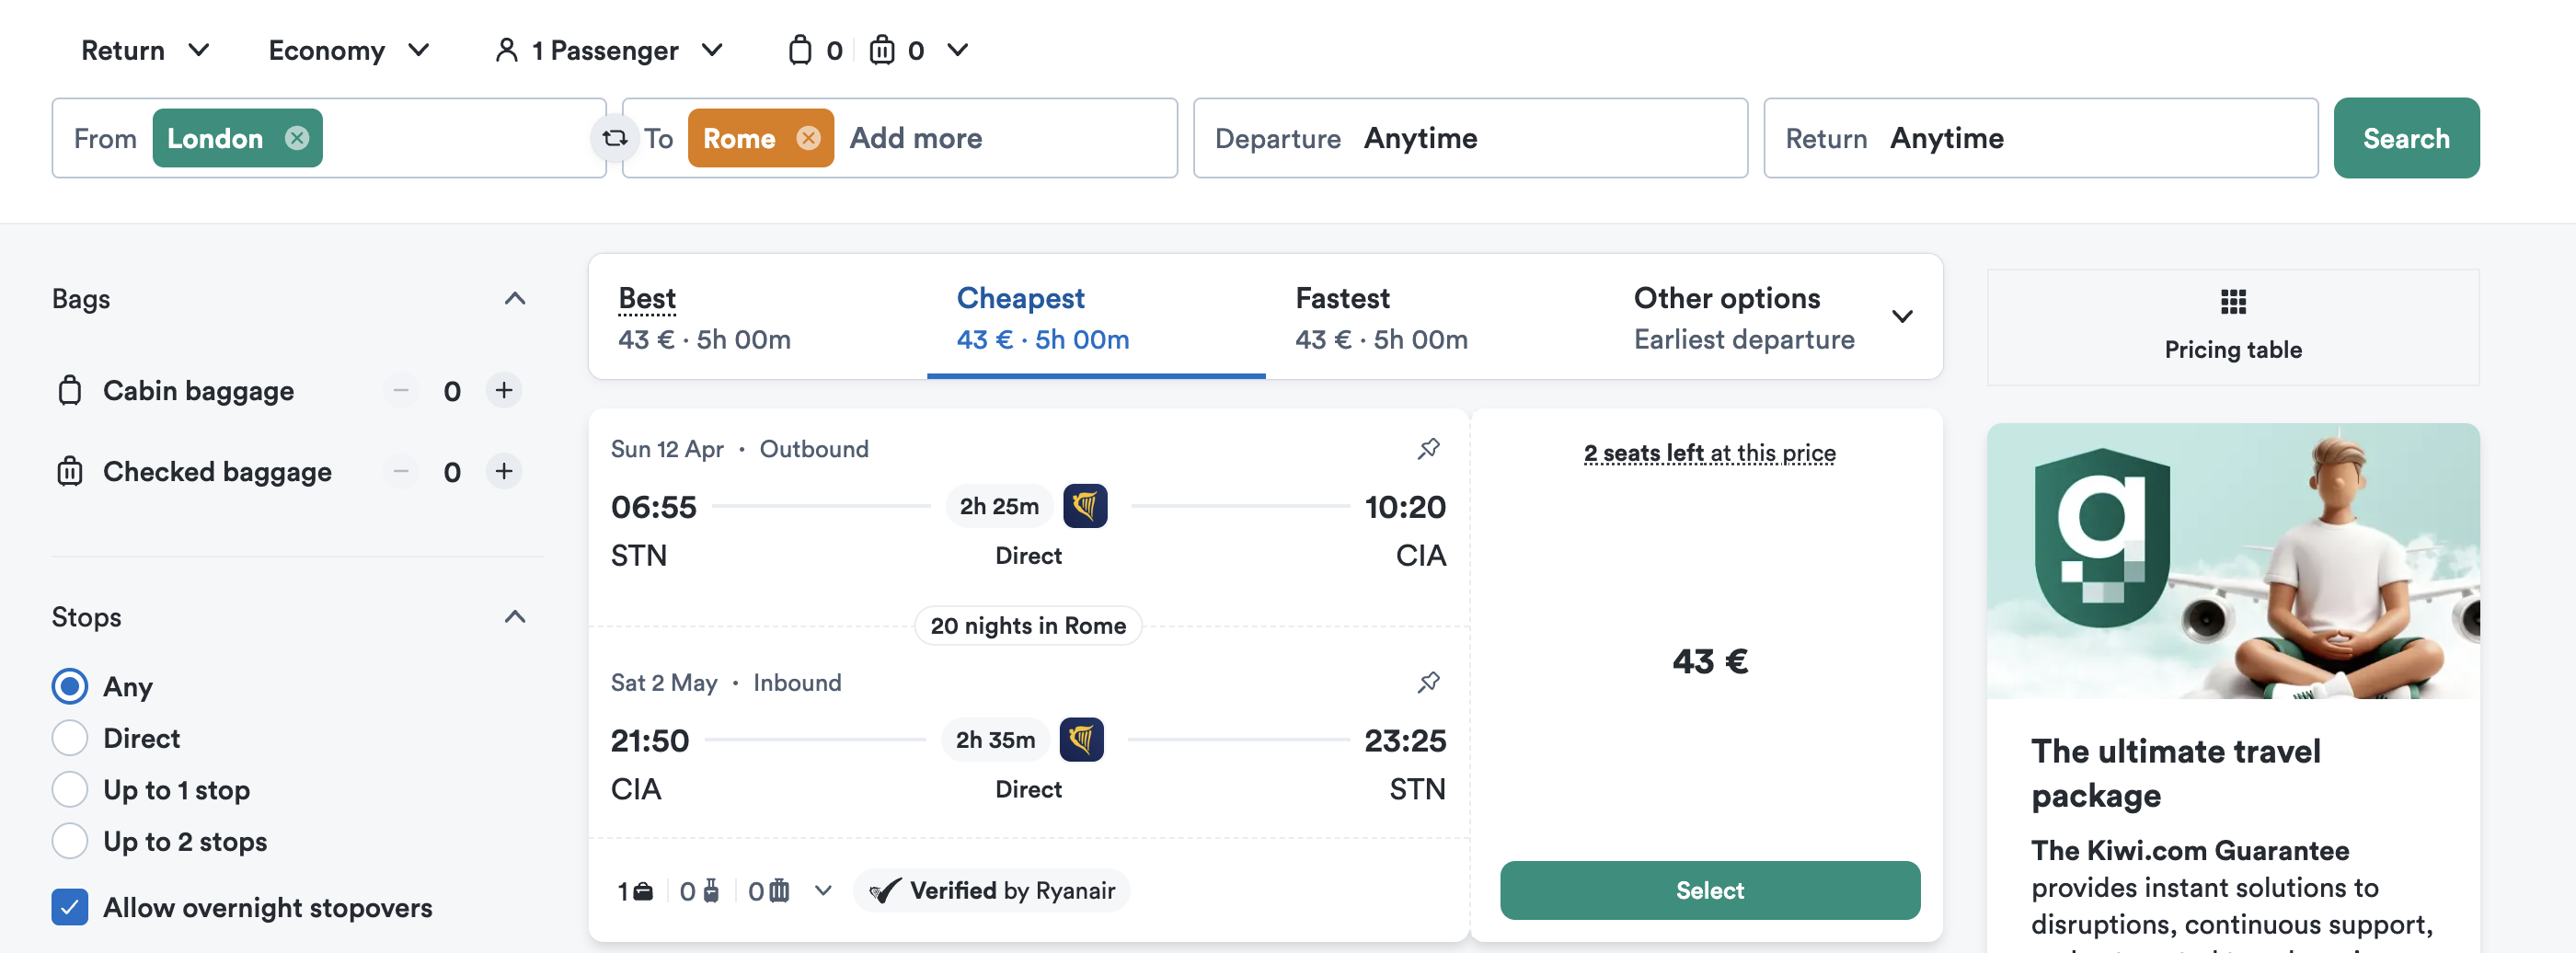Choose Up to 1 stop

point(70,790)
